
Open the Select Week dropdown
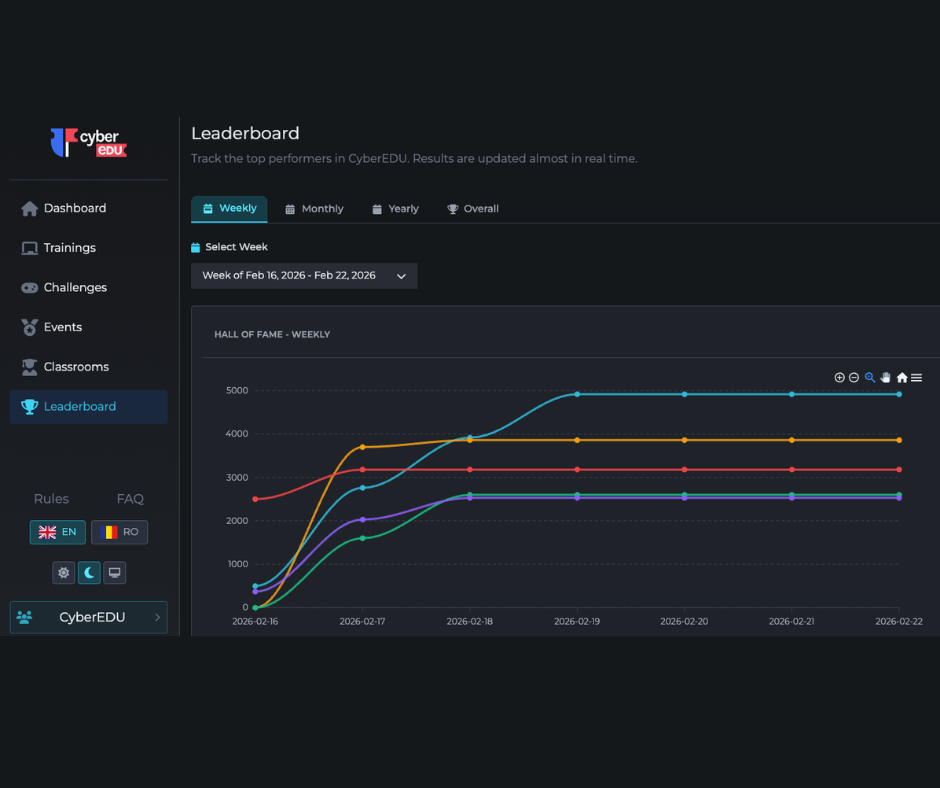click(x=304, y=276)
